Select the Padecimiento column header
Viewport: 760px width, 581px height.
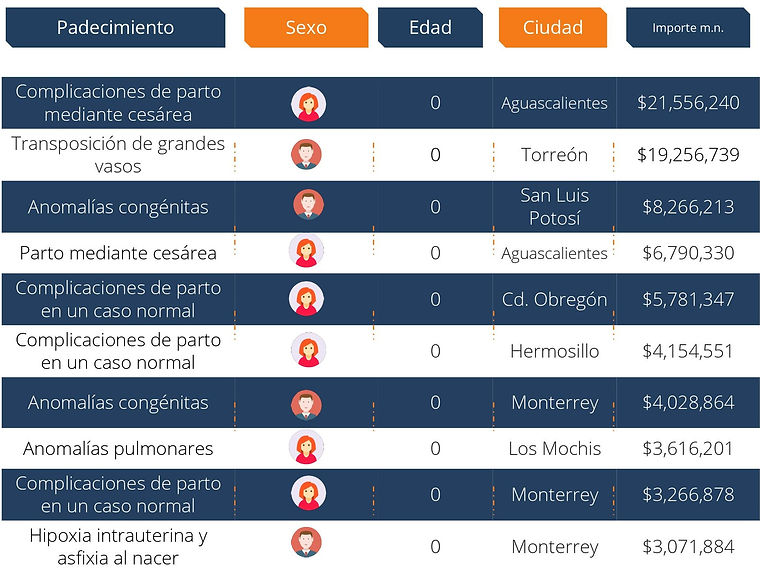point(114,28)
